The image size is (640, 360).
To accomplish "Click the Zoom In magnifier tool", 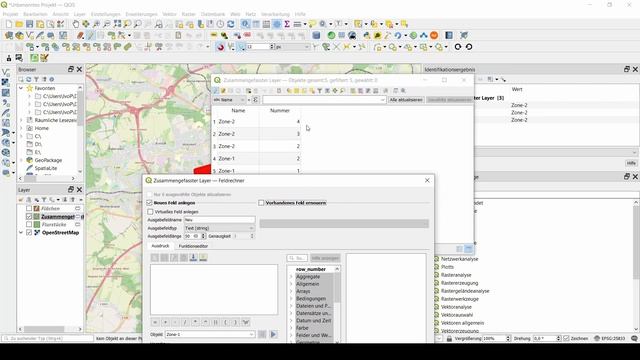I will pyautogui.click(x=96, y=24).
